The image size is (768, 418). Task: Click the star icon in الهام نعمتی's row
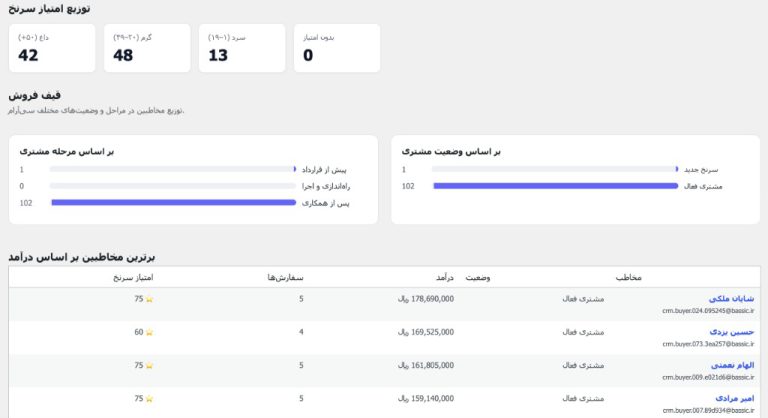[x=149, y=366]
